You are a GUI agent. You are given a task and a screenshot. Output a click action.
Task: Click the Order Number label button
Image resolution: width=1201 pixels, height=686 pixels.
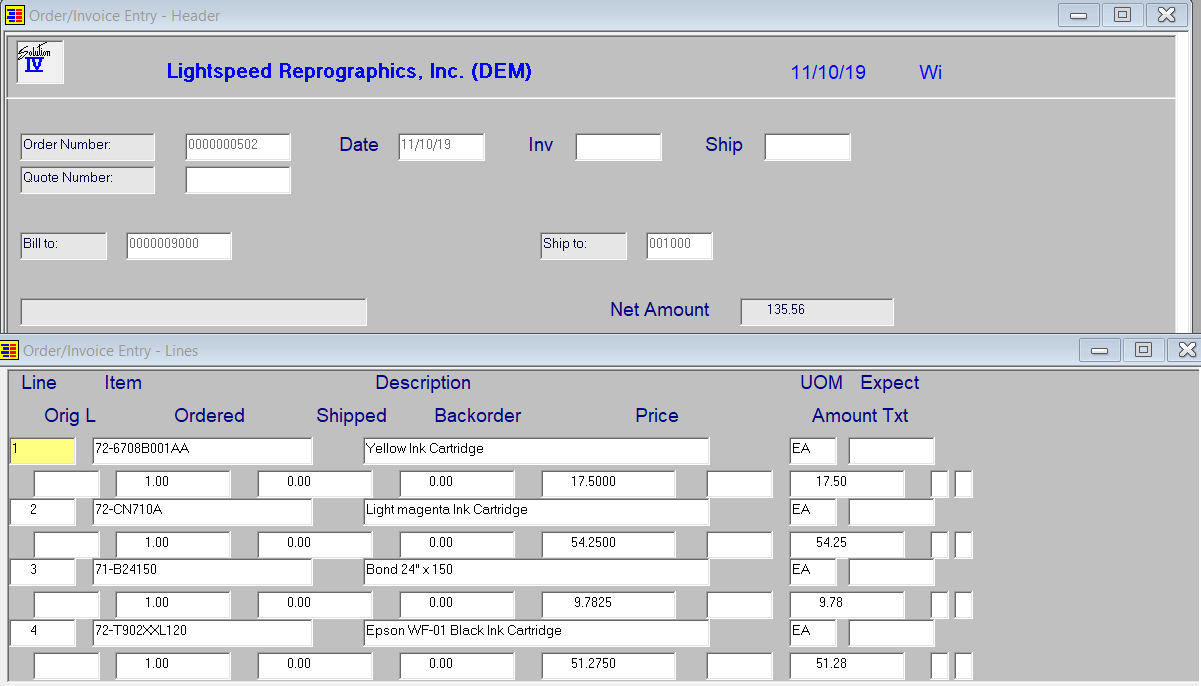88,146
